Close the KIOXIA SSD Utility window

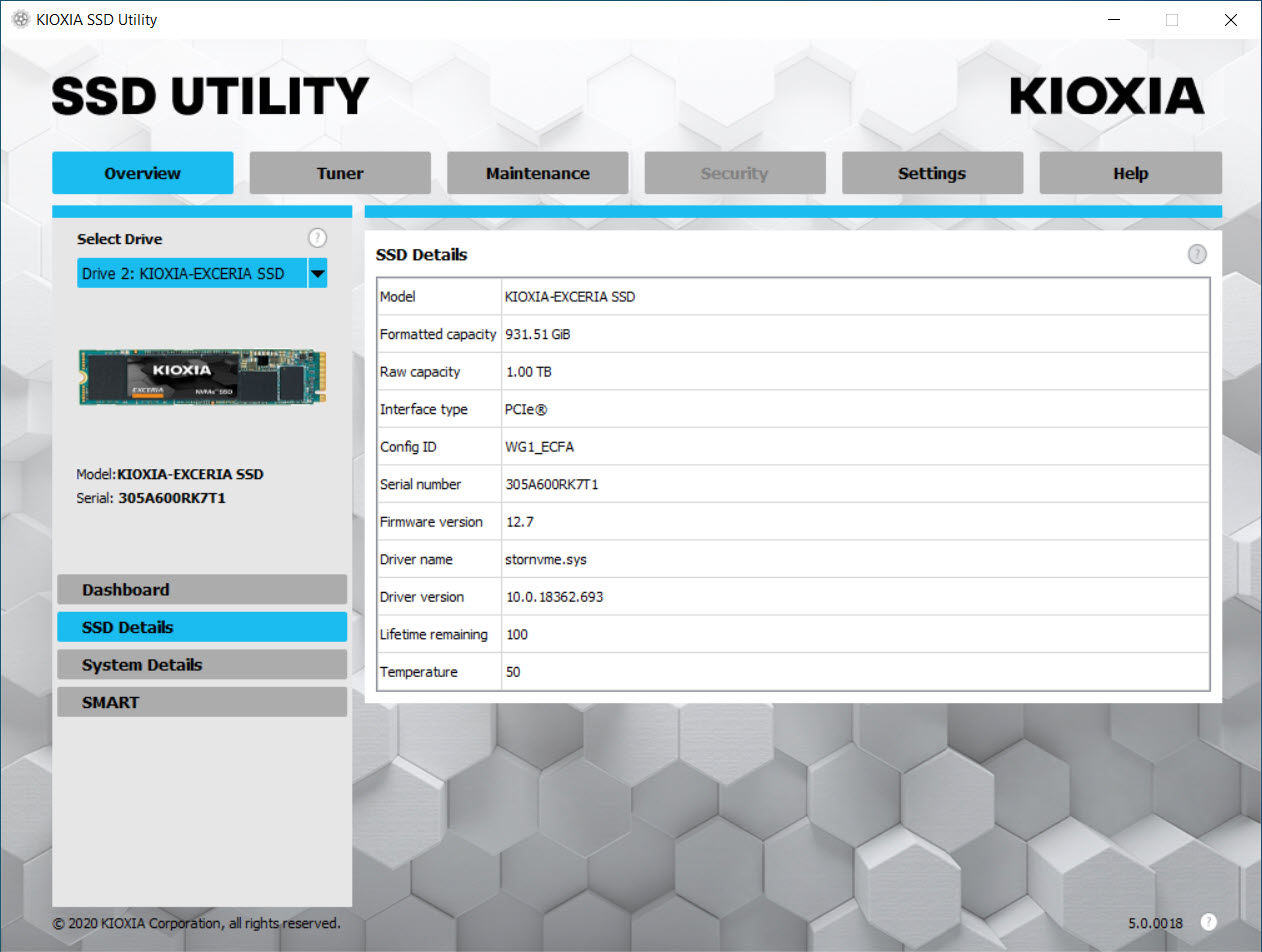[x=1231, y=19]
